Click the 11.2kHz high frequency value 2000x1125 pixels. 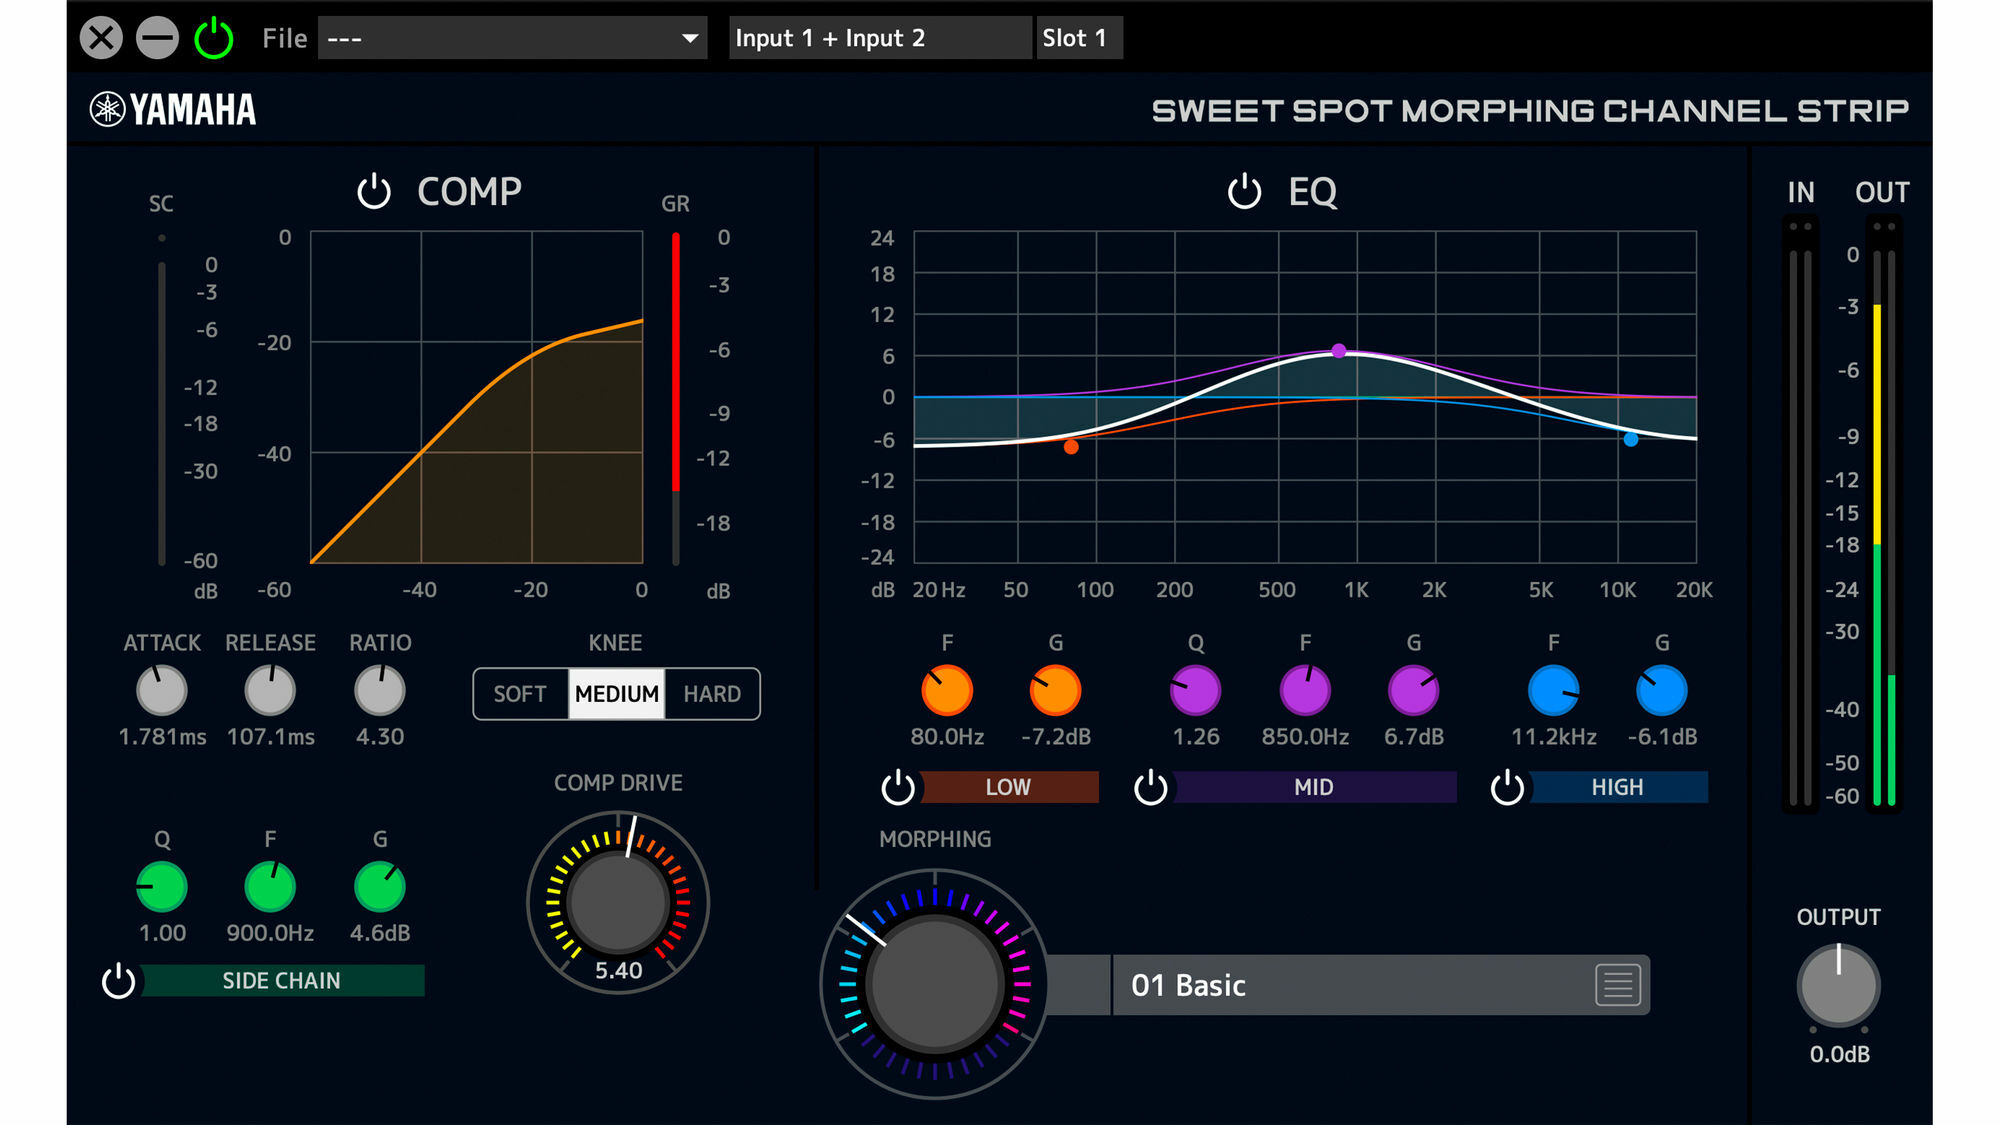point(1554,737)
